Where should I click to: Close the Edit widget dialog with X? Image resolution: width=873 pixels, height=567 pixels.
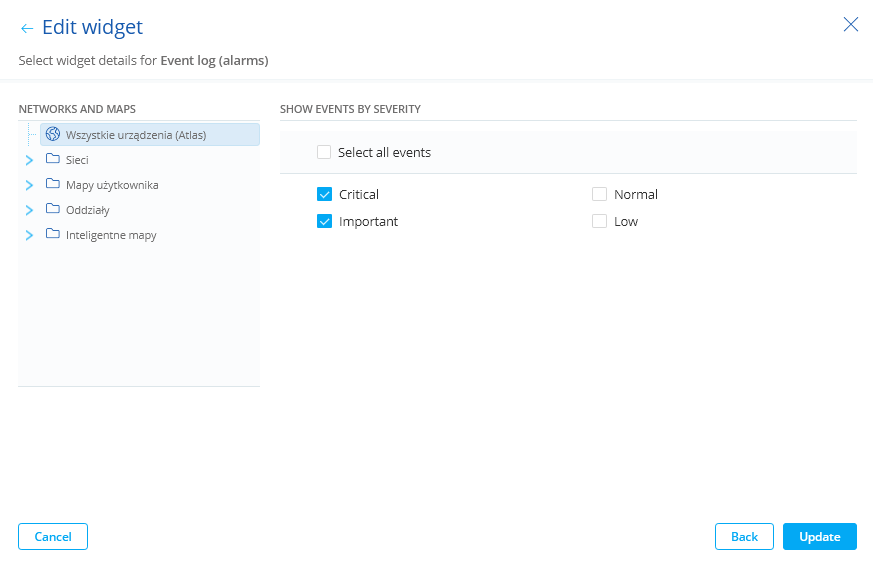tap(851, 25)
